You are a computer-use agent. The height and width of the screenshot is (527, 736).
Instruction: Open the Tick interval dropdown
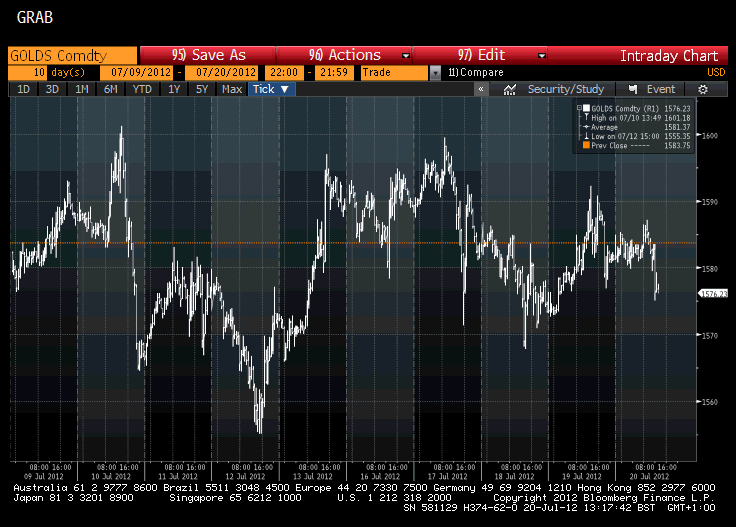271,89
